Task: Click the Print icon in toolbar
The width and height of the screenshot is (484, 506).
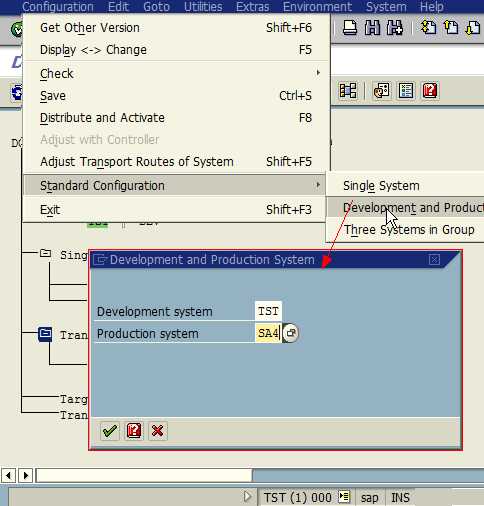Action: [350, 28]
